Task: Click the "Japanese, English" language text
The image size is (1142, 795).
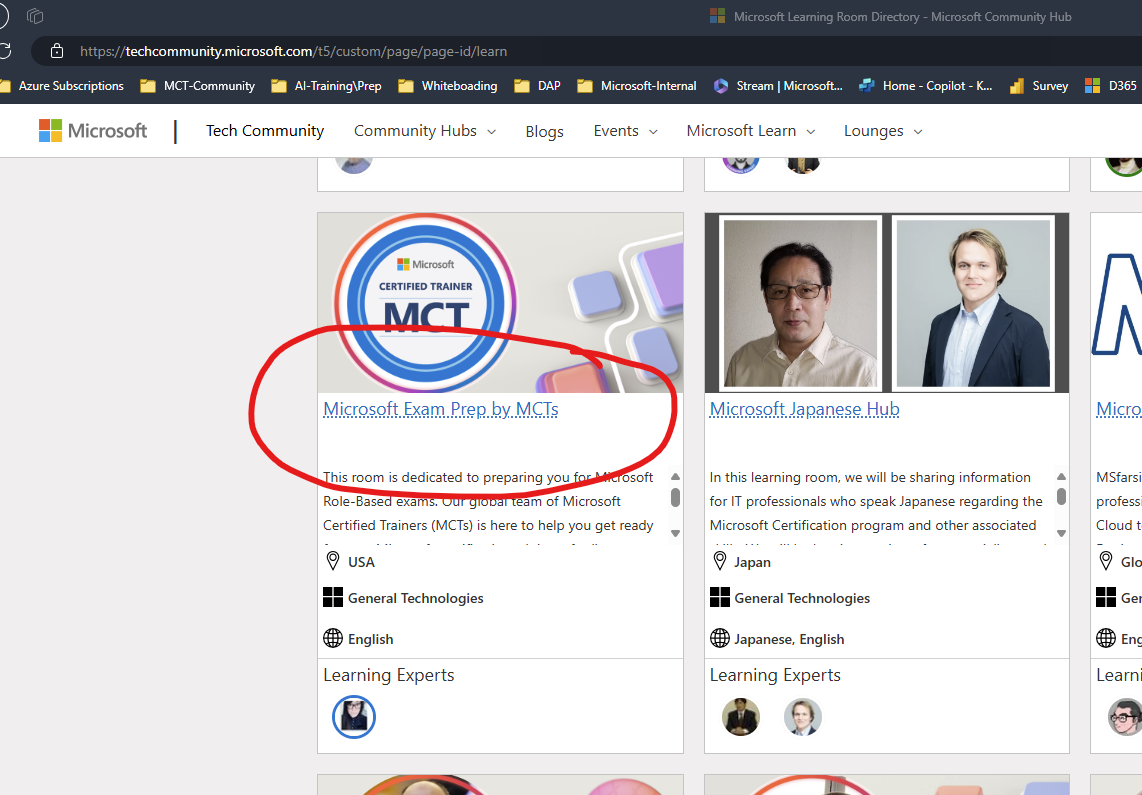Action: pyautogui.click(x=789, y=639)
